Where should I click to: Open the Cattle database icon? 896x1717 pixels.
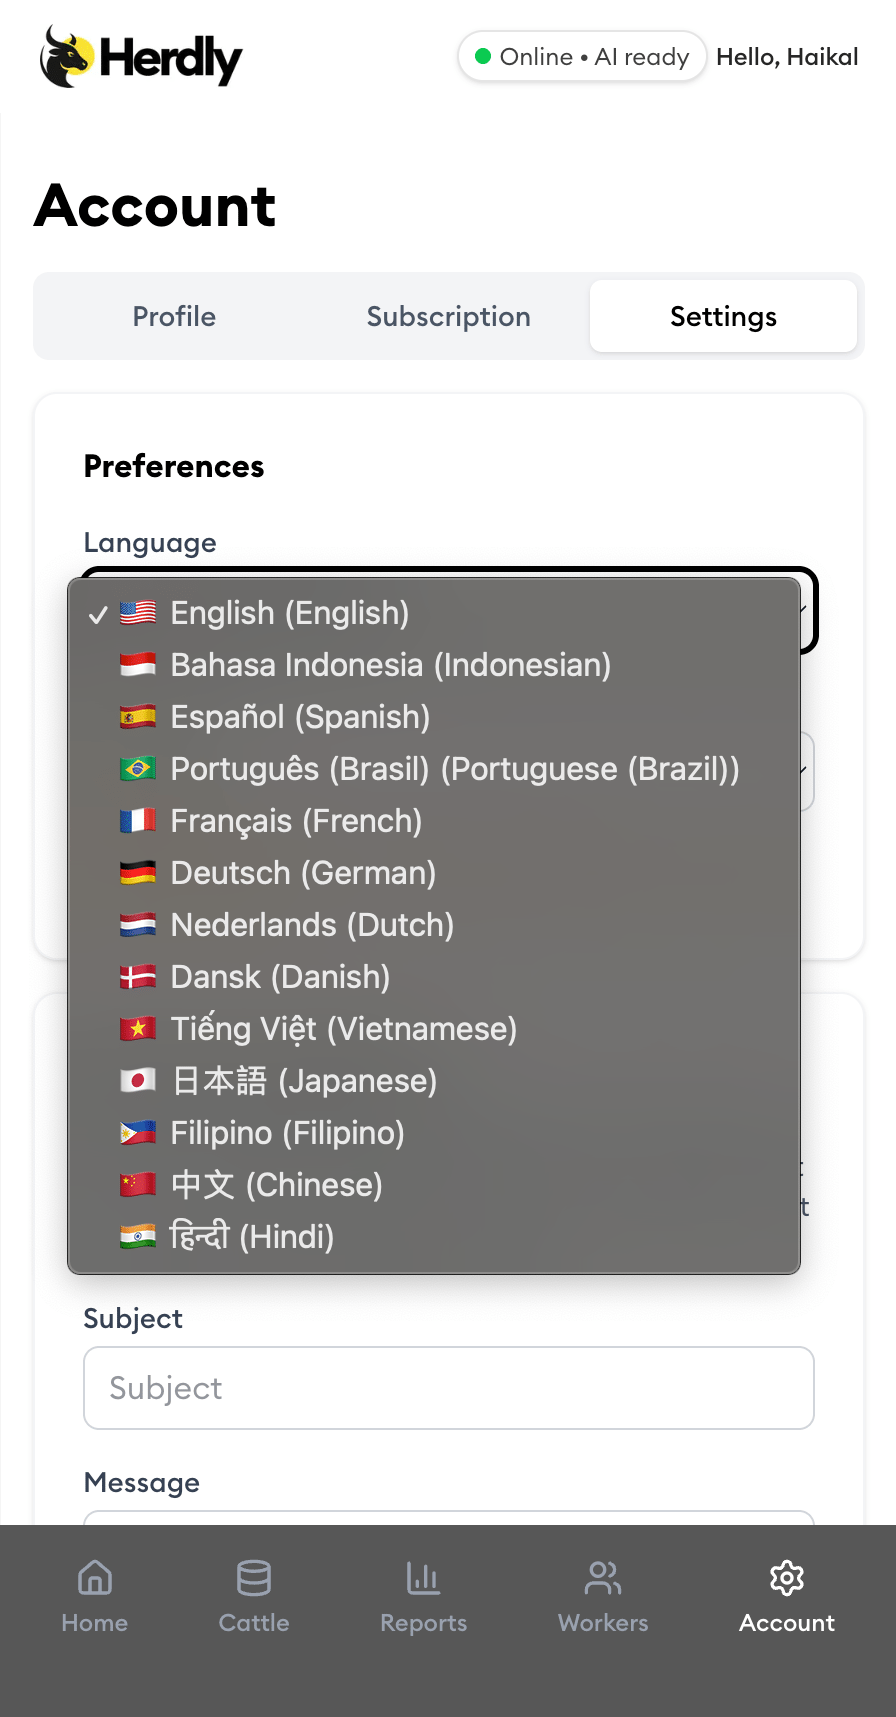click(254, 1578)
